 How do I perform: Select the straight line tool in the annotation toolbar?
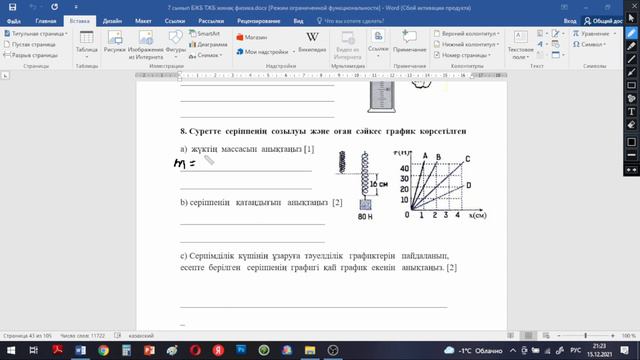point(631,59)
